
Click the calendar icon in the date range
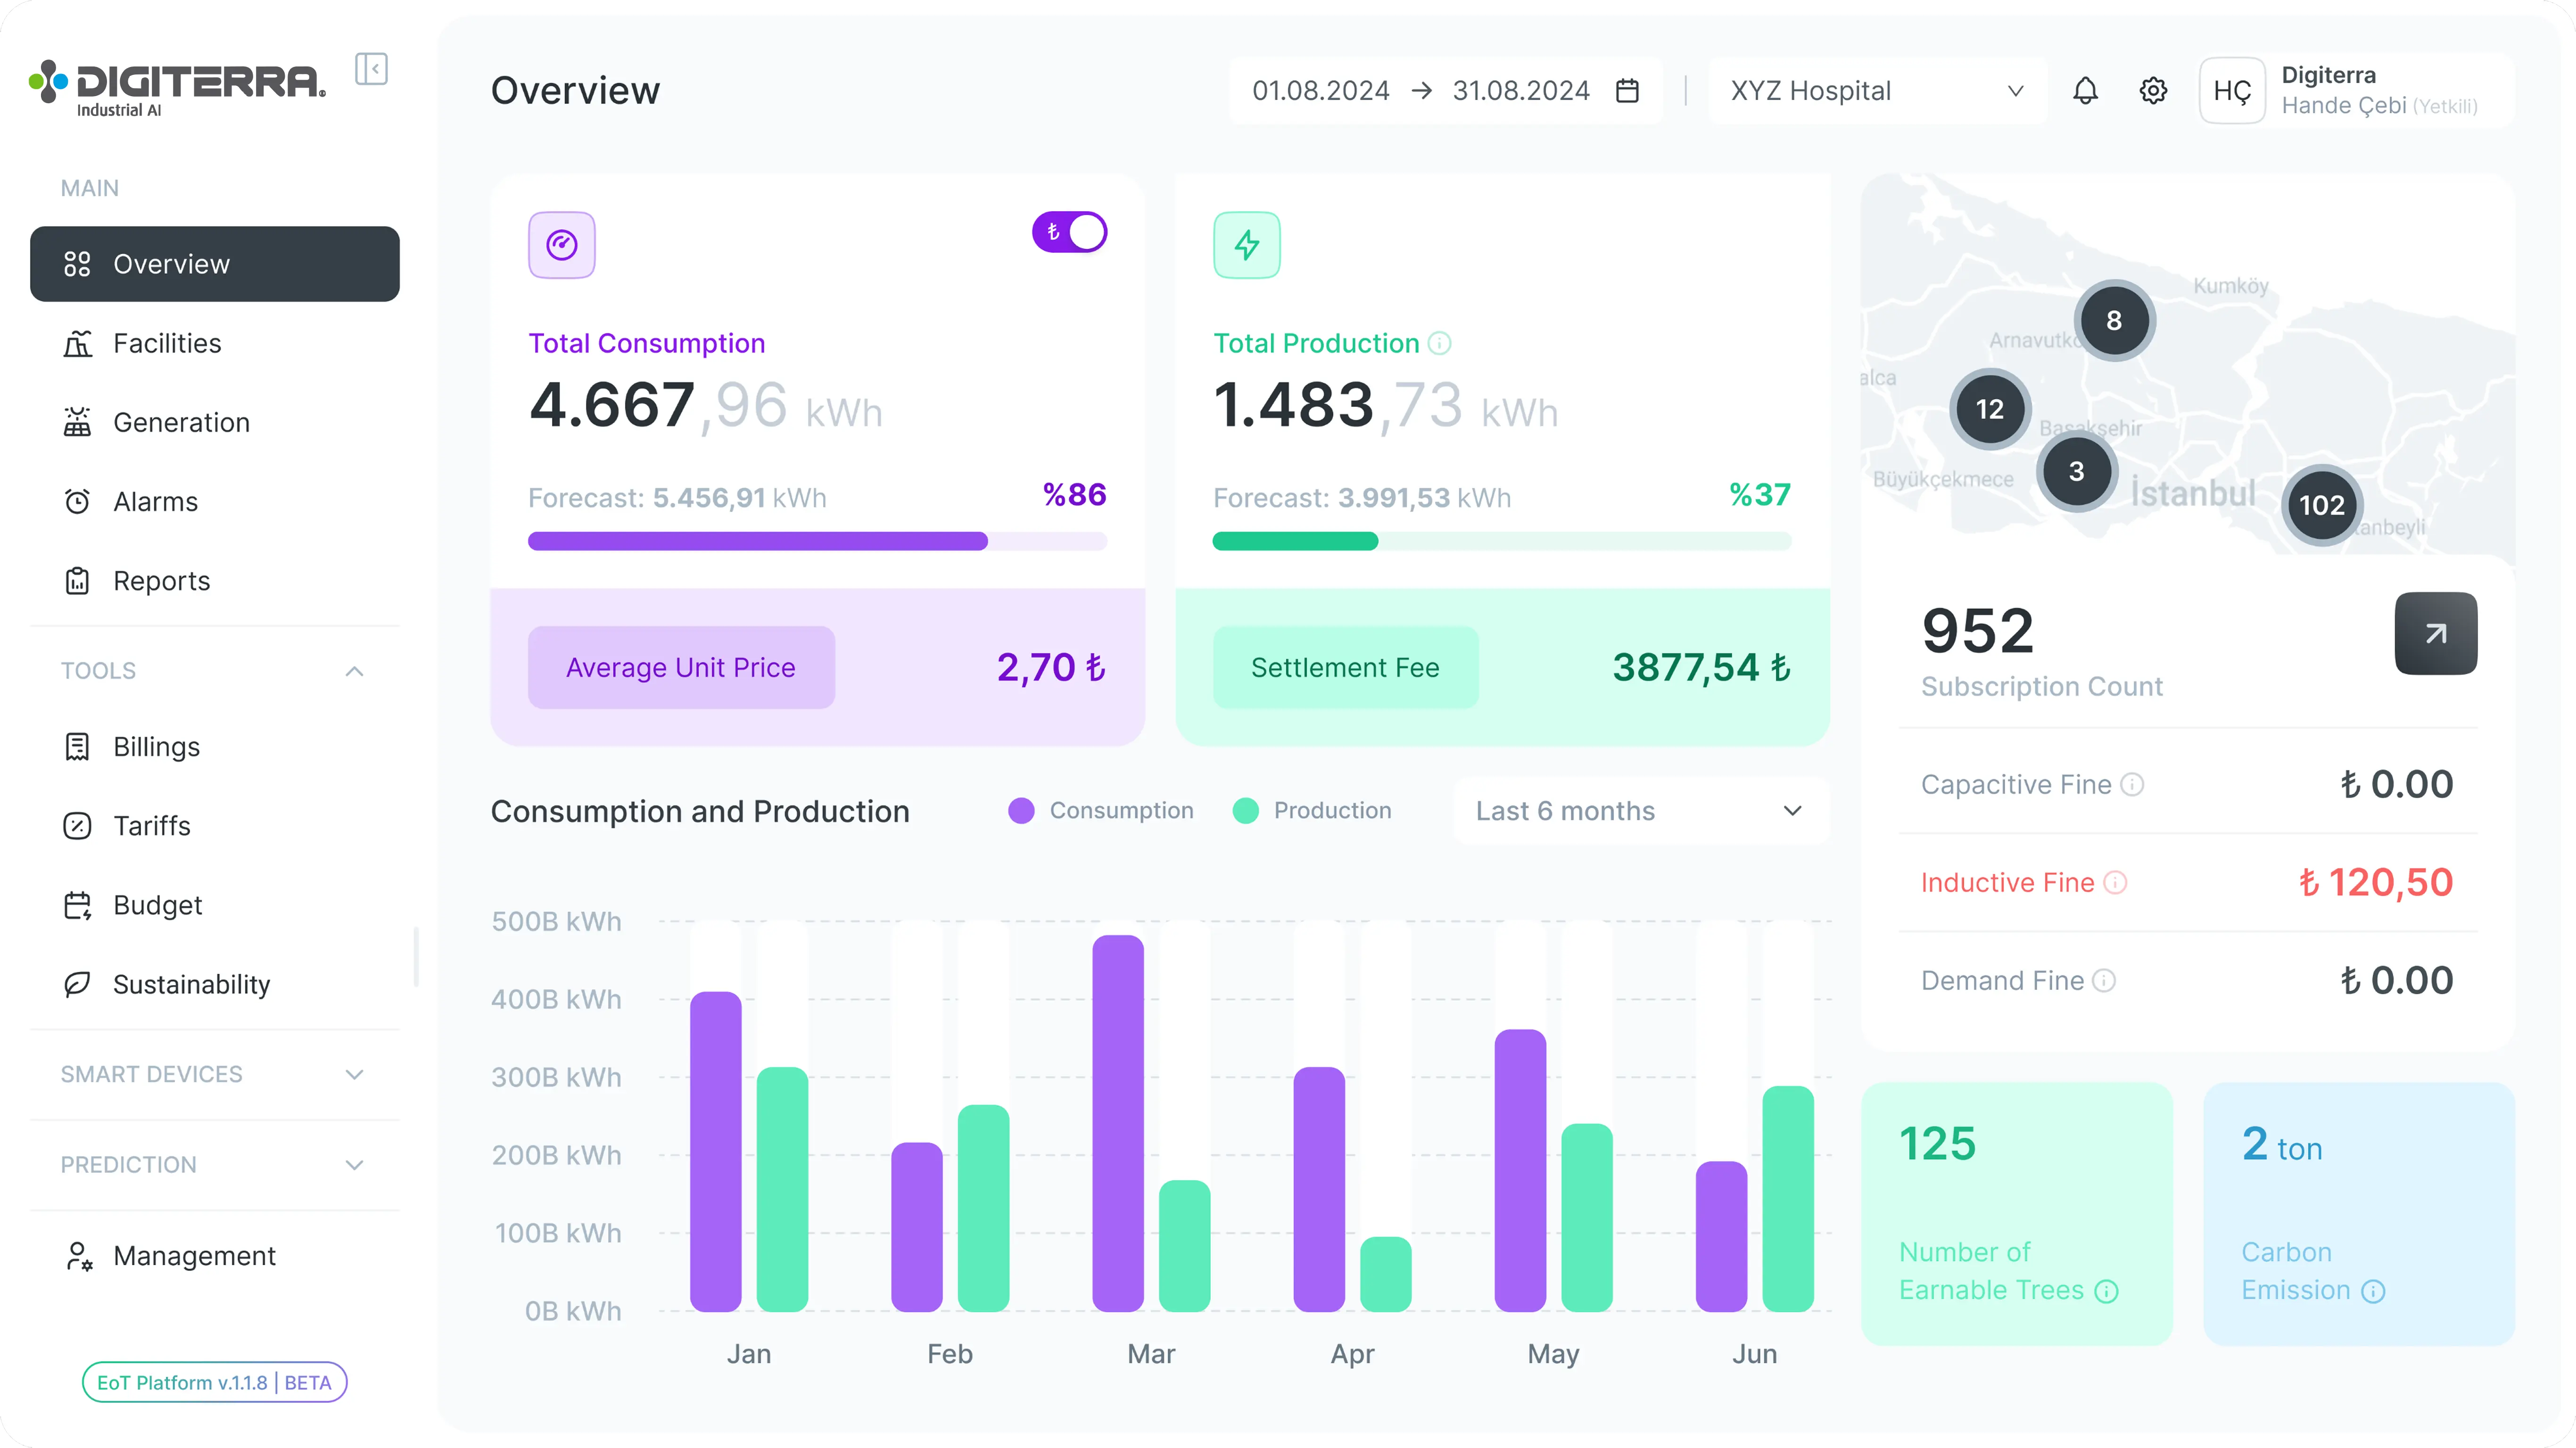1627,91
